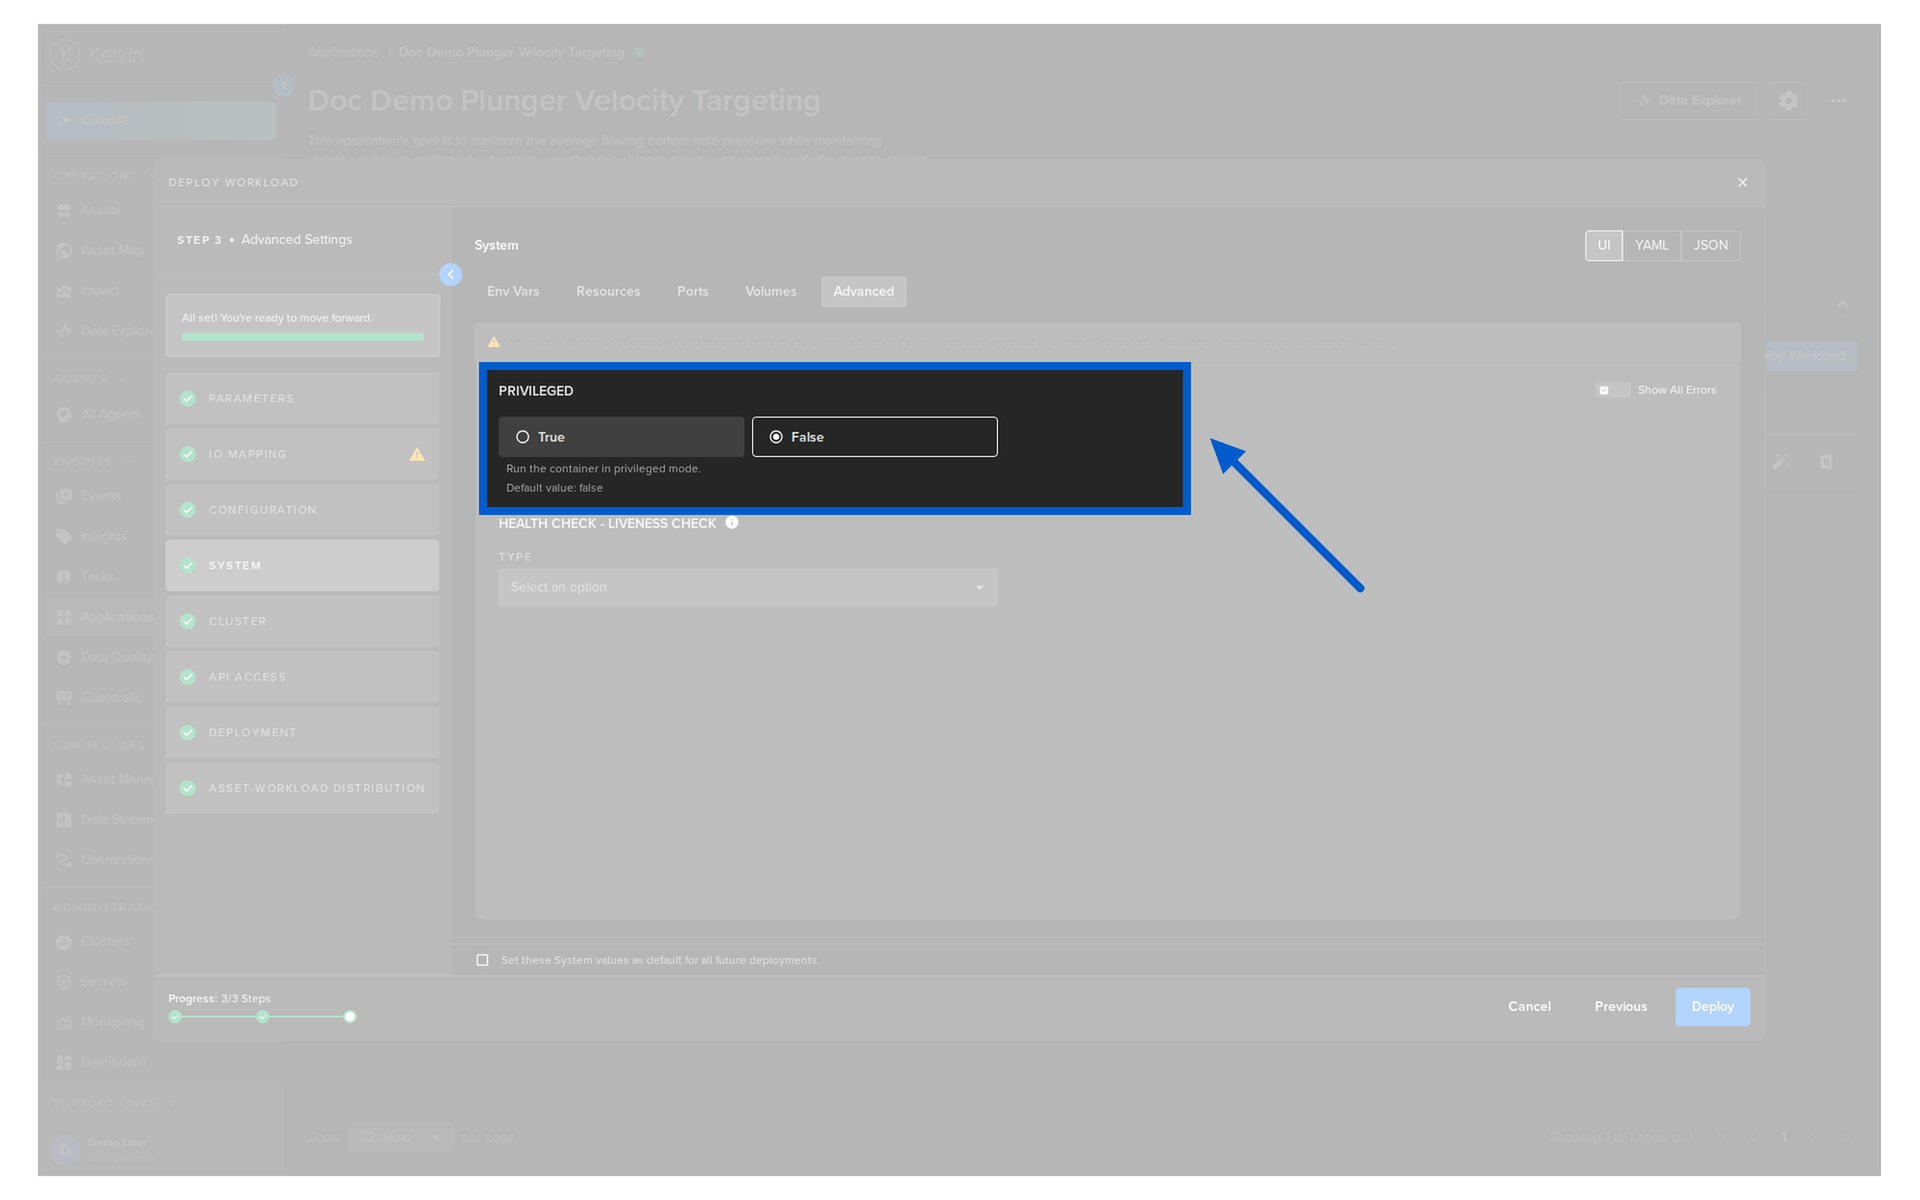Image resolution: width=1920 pixels, height=1200 pixels.
Task: Expand the Support Links section
Action: [x=114, y=1103]
